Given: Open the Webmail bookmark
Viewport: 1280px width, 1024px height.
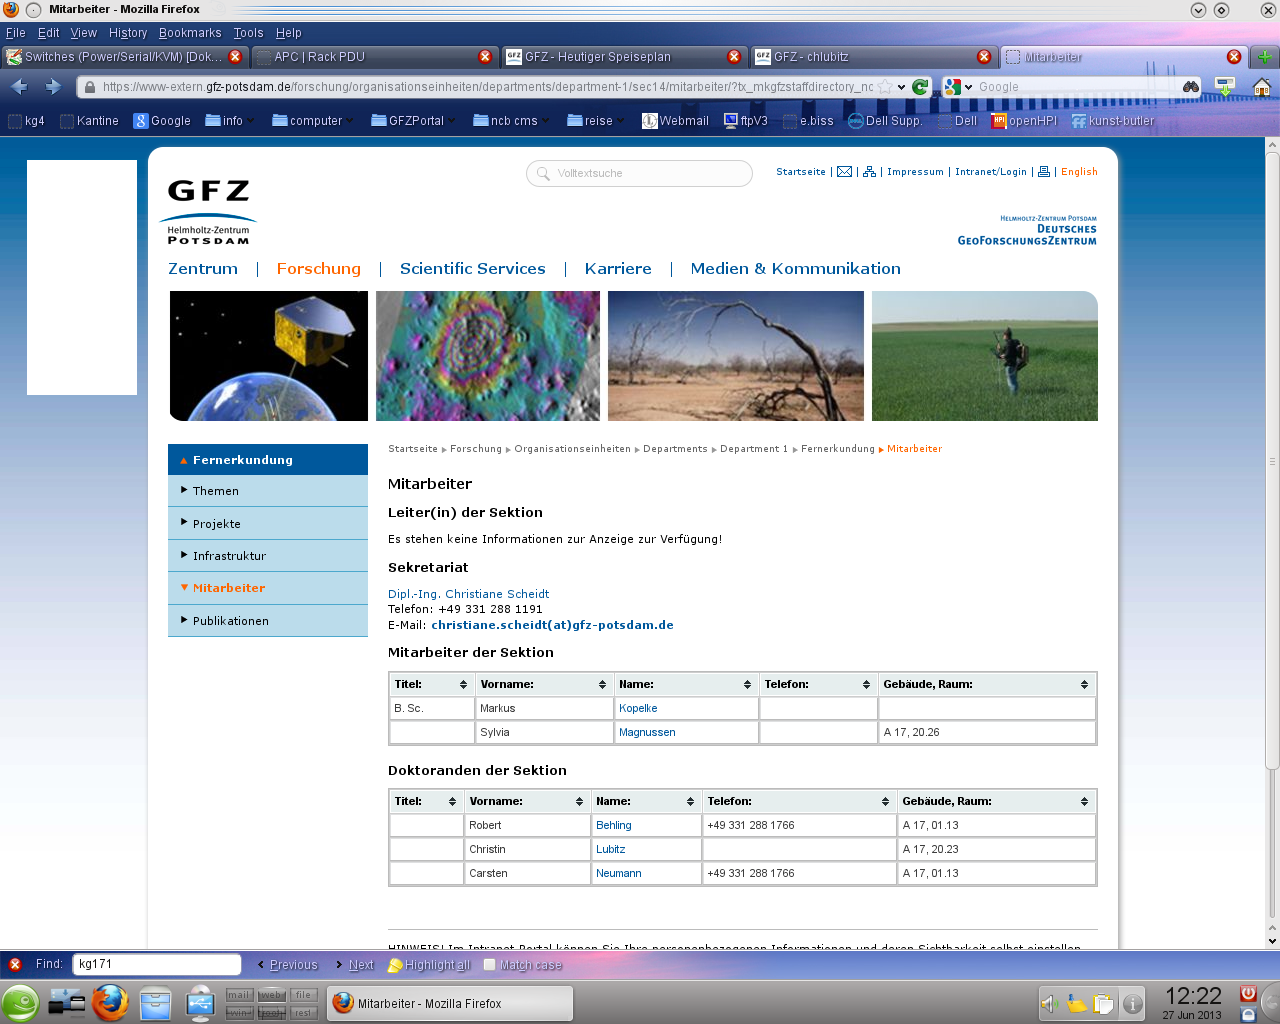Looking at the screenshot, I should pos(675,121).
